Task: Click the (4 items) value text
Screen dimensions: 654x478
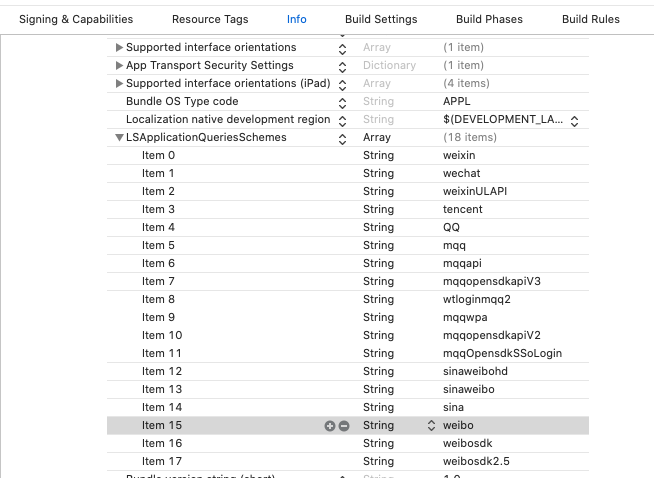Action: click(466, 83)
